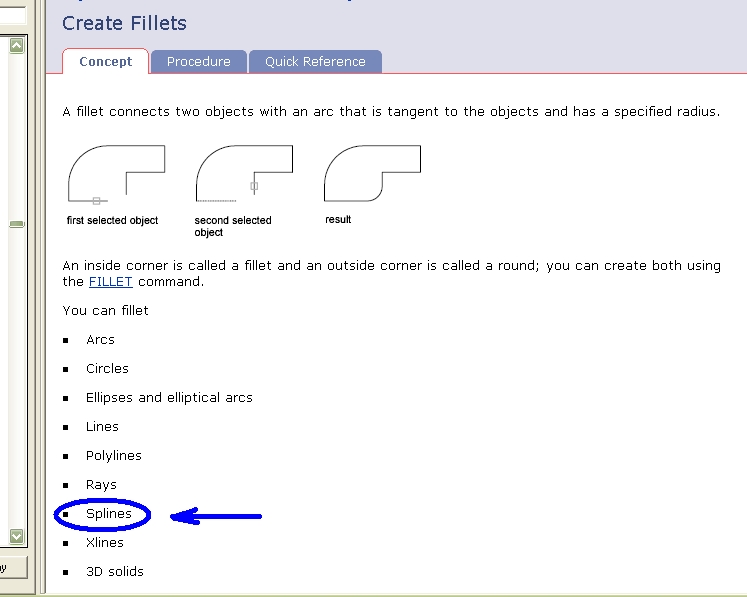747x597 pixels.
Task: Click the Create Fillets heading
Action: click(124, 23)
